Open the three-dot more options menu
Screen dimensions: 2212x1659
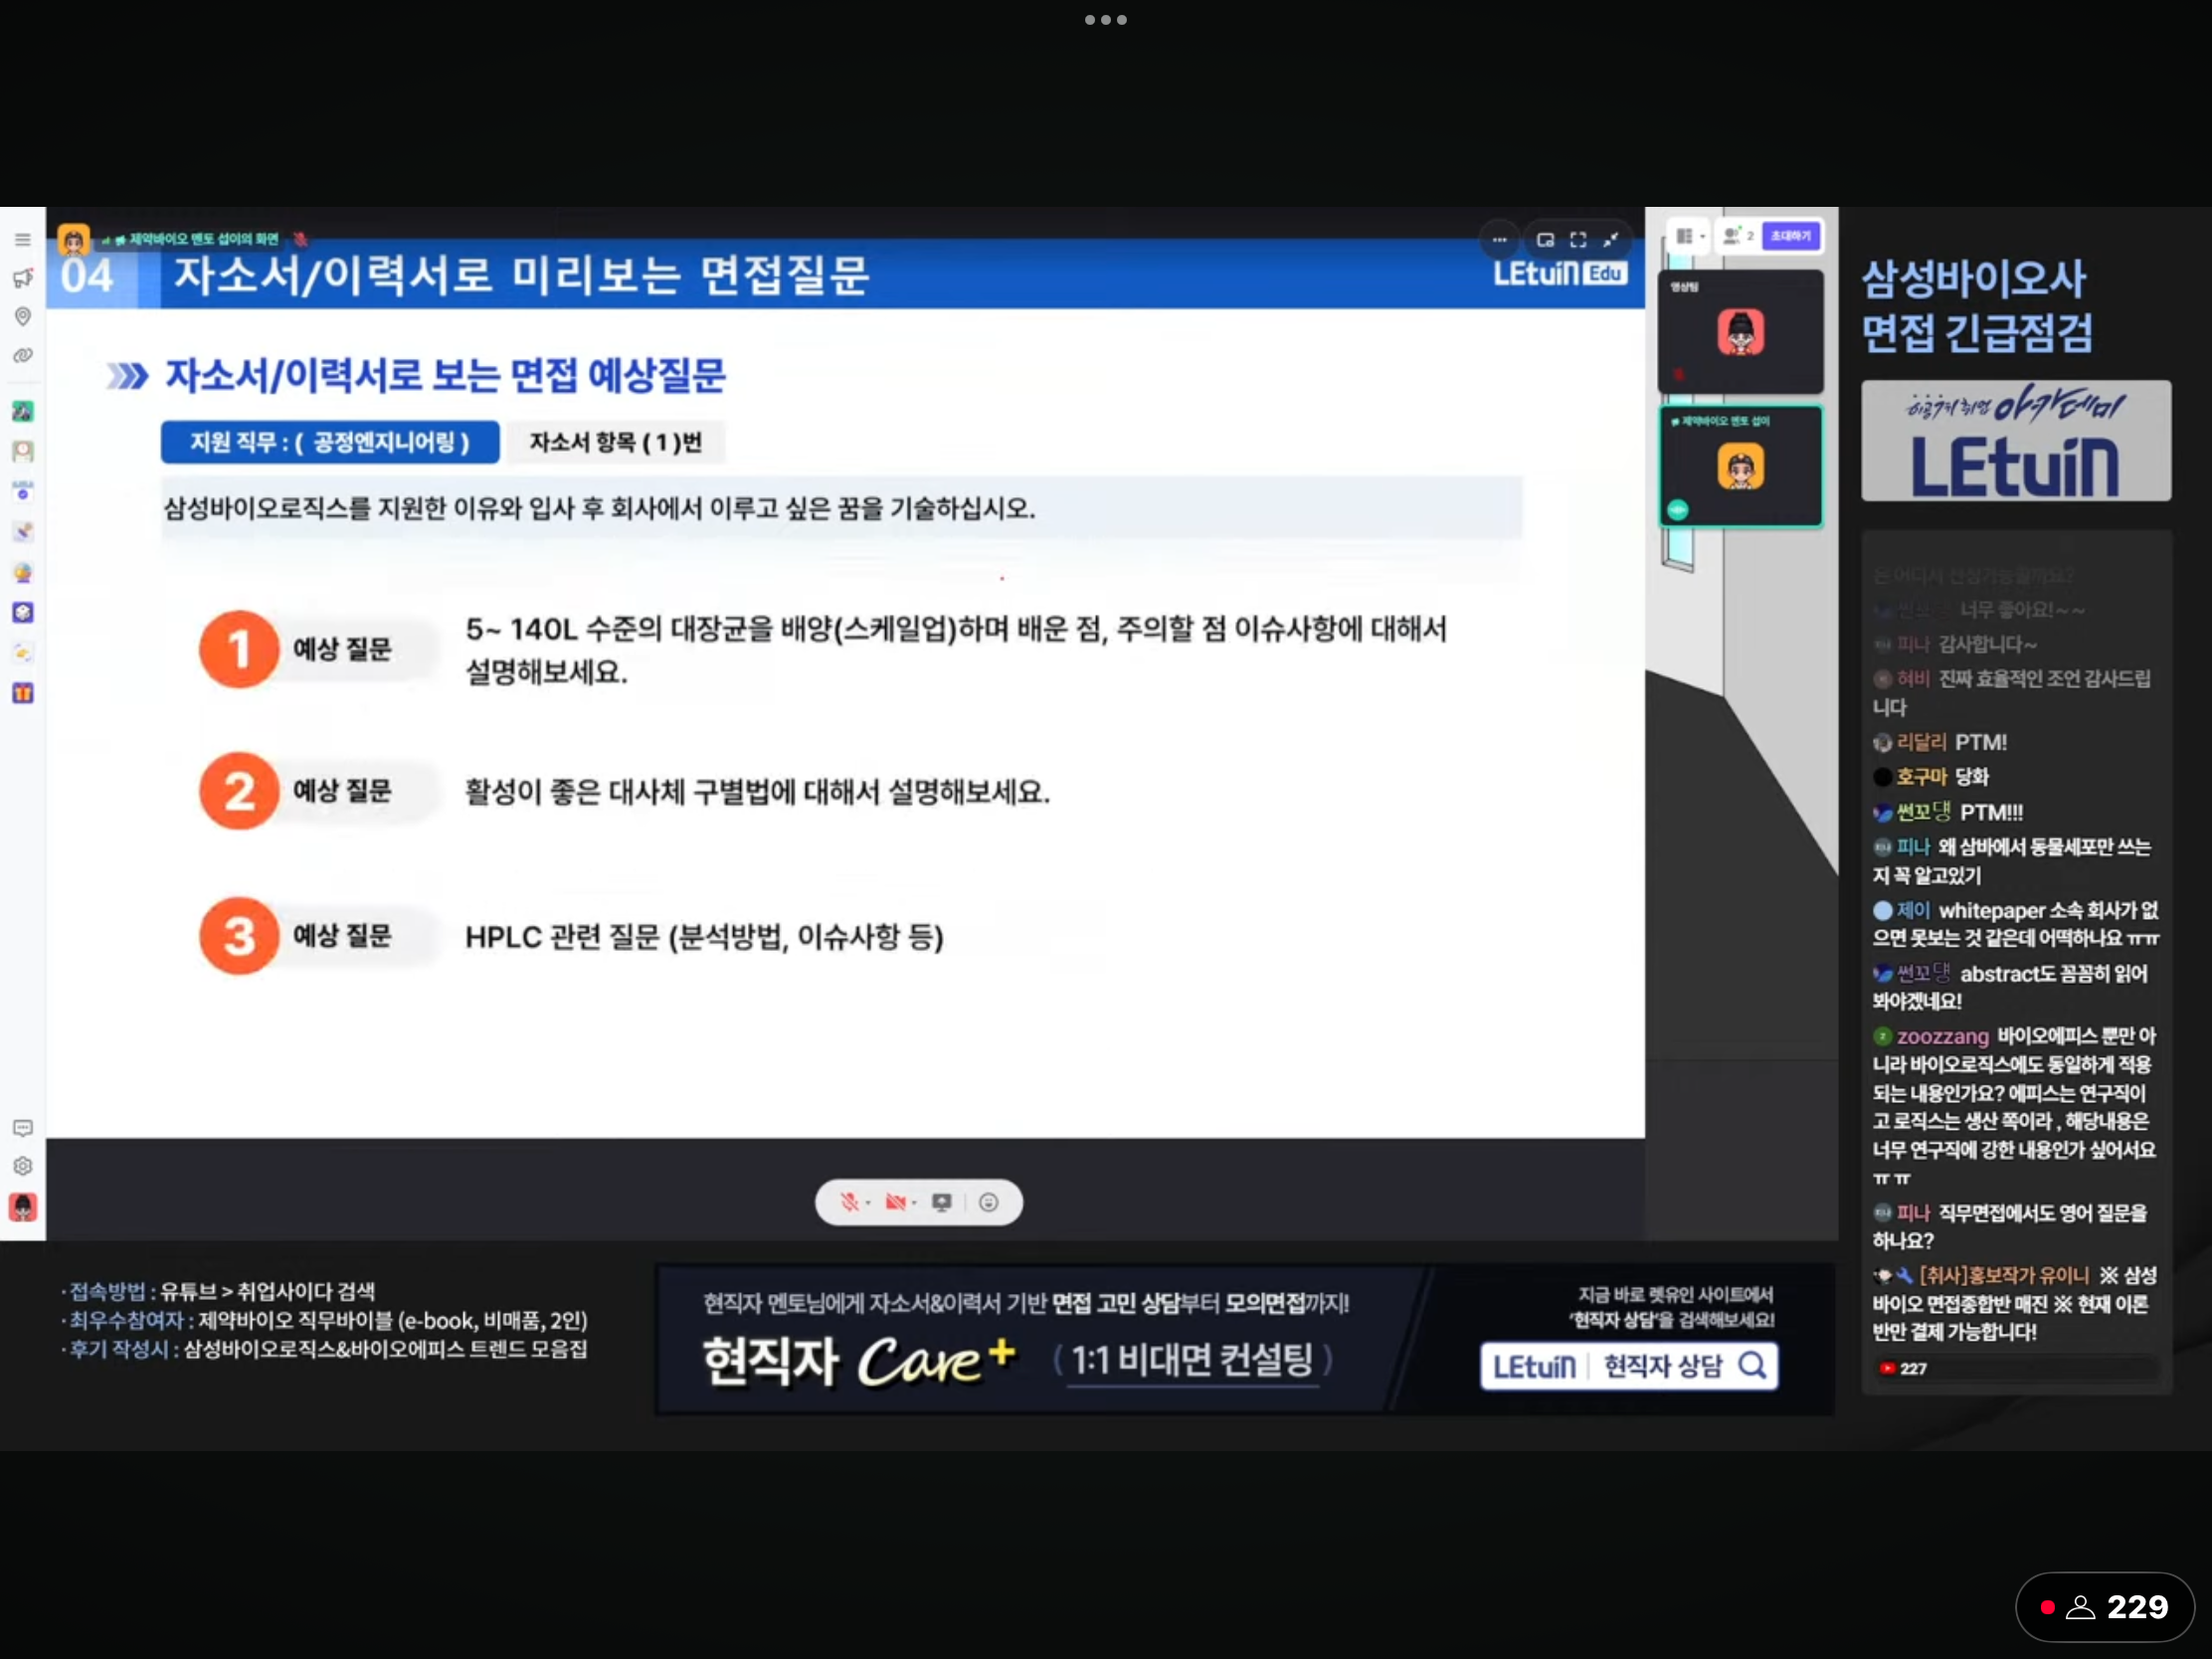[x=1499, y=240]
